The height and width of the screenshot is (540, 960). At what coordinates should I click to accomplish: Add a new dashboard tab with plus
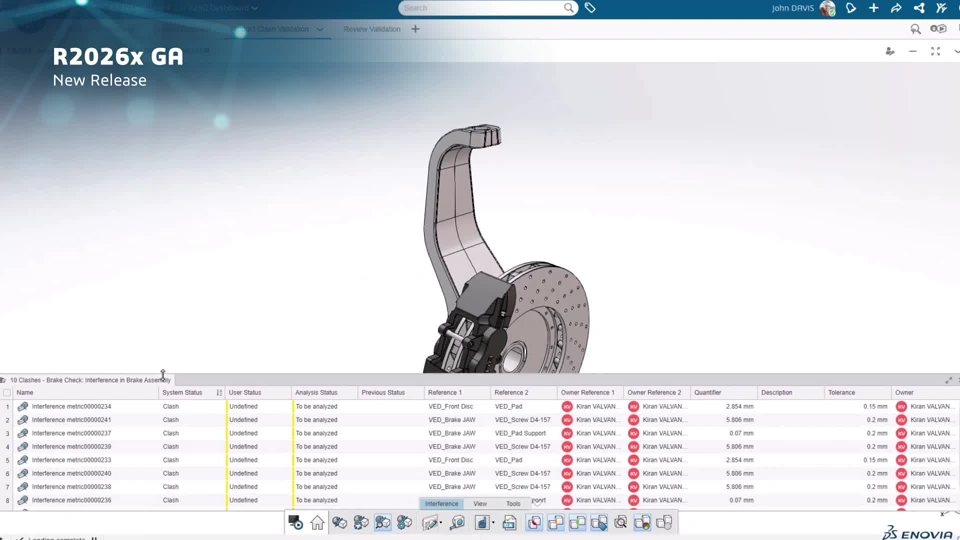[x=415, y=29]
